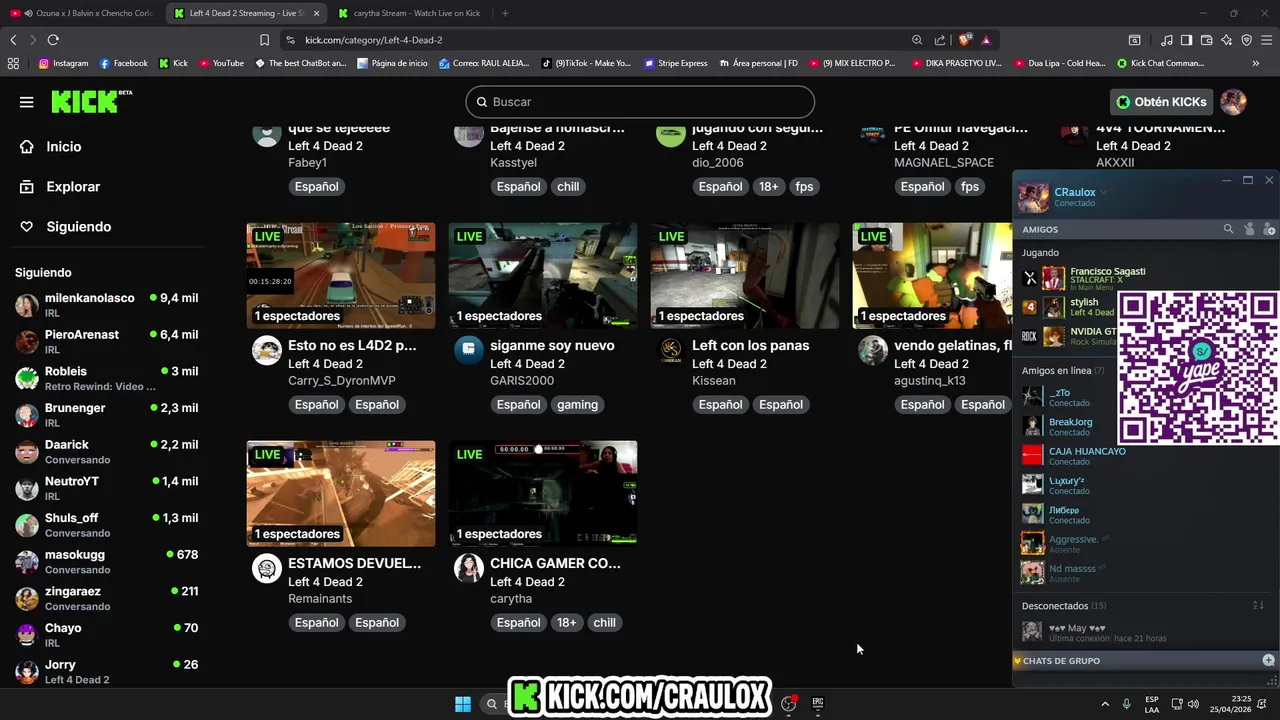Open followed channel Robleis
1280x720 pixels.
click(107, 378)
